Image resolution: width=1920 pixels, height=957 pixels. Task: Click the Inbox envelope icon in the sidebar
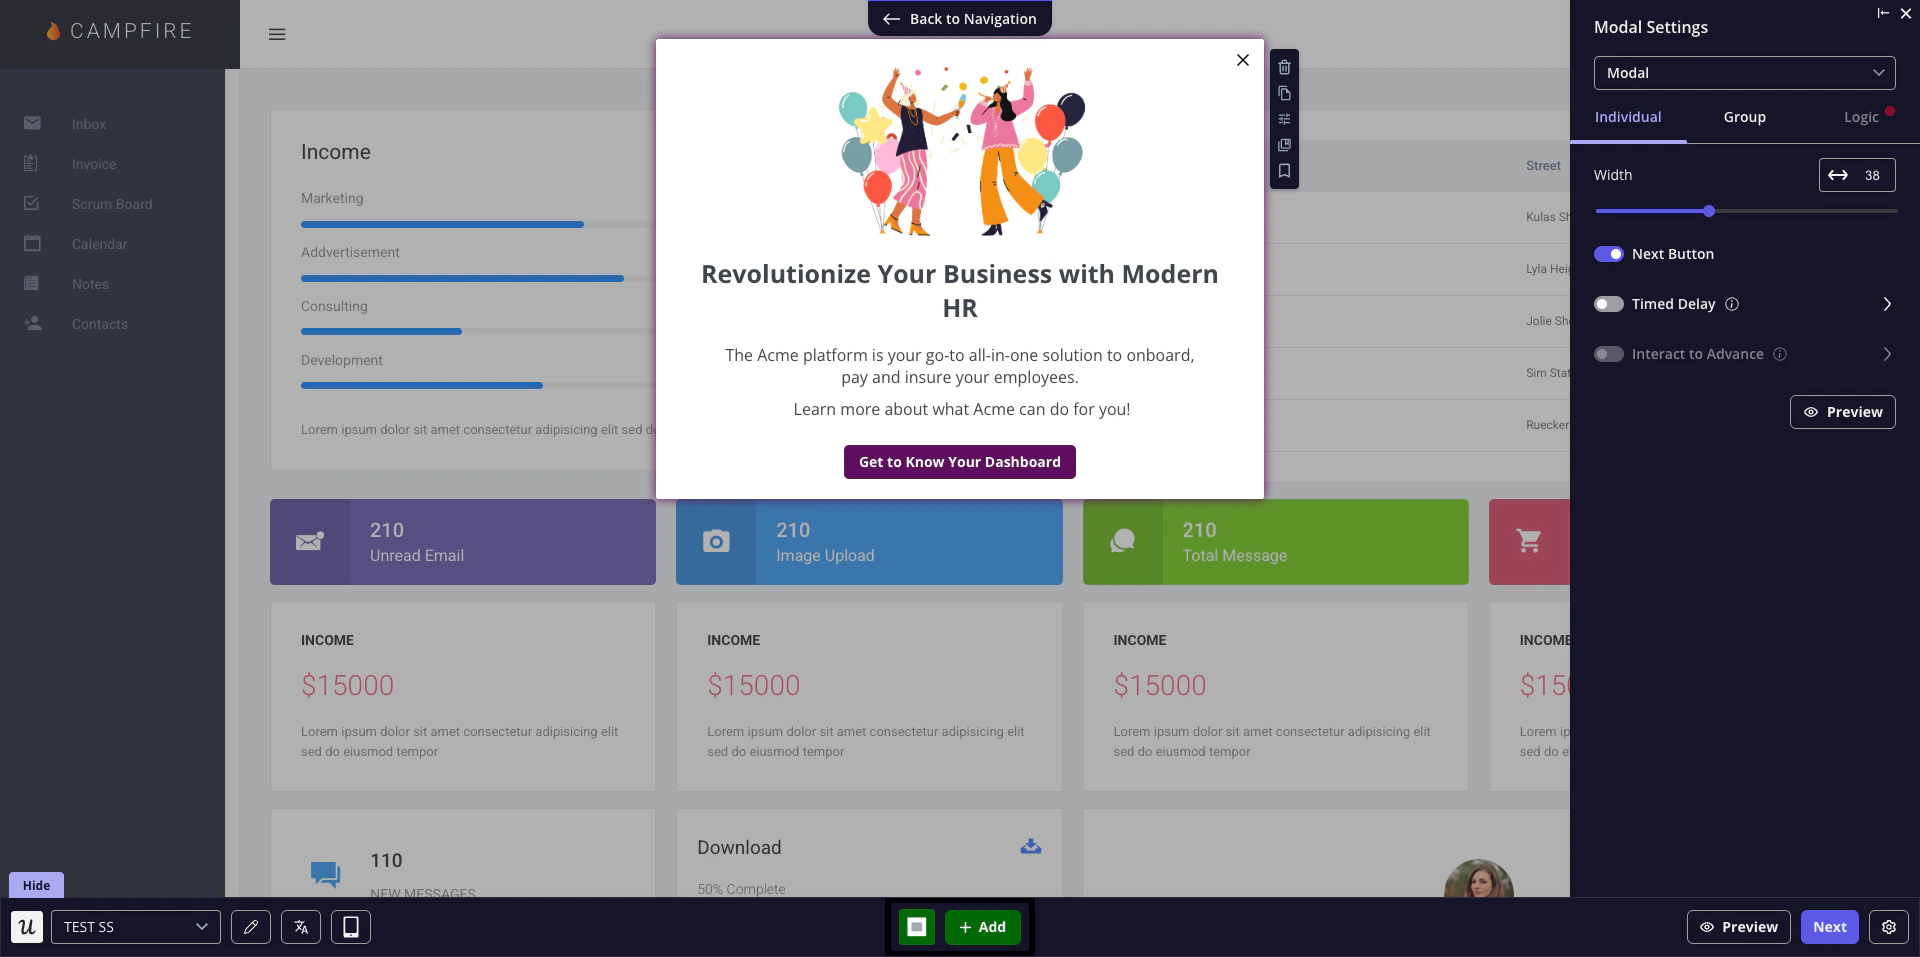pyautogui.click(x=32, y=123)
